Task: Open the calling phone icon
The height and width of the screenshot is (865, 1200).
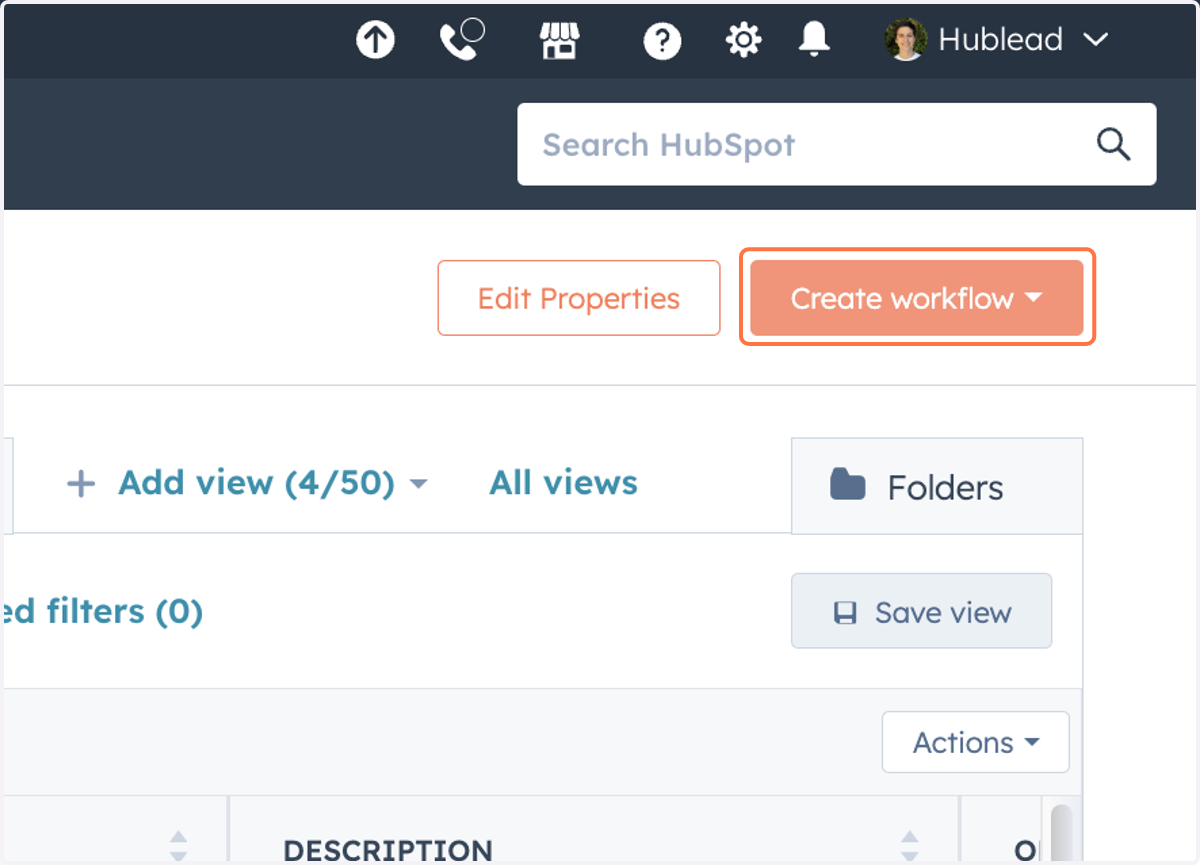Action: click(x=462, y=40)
